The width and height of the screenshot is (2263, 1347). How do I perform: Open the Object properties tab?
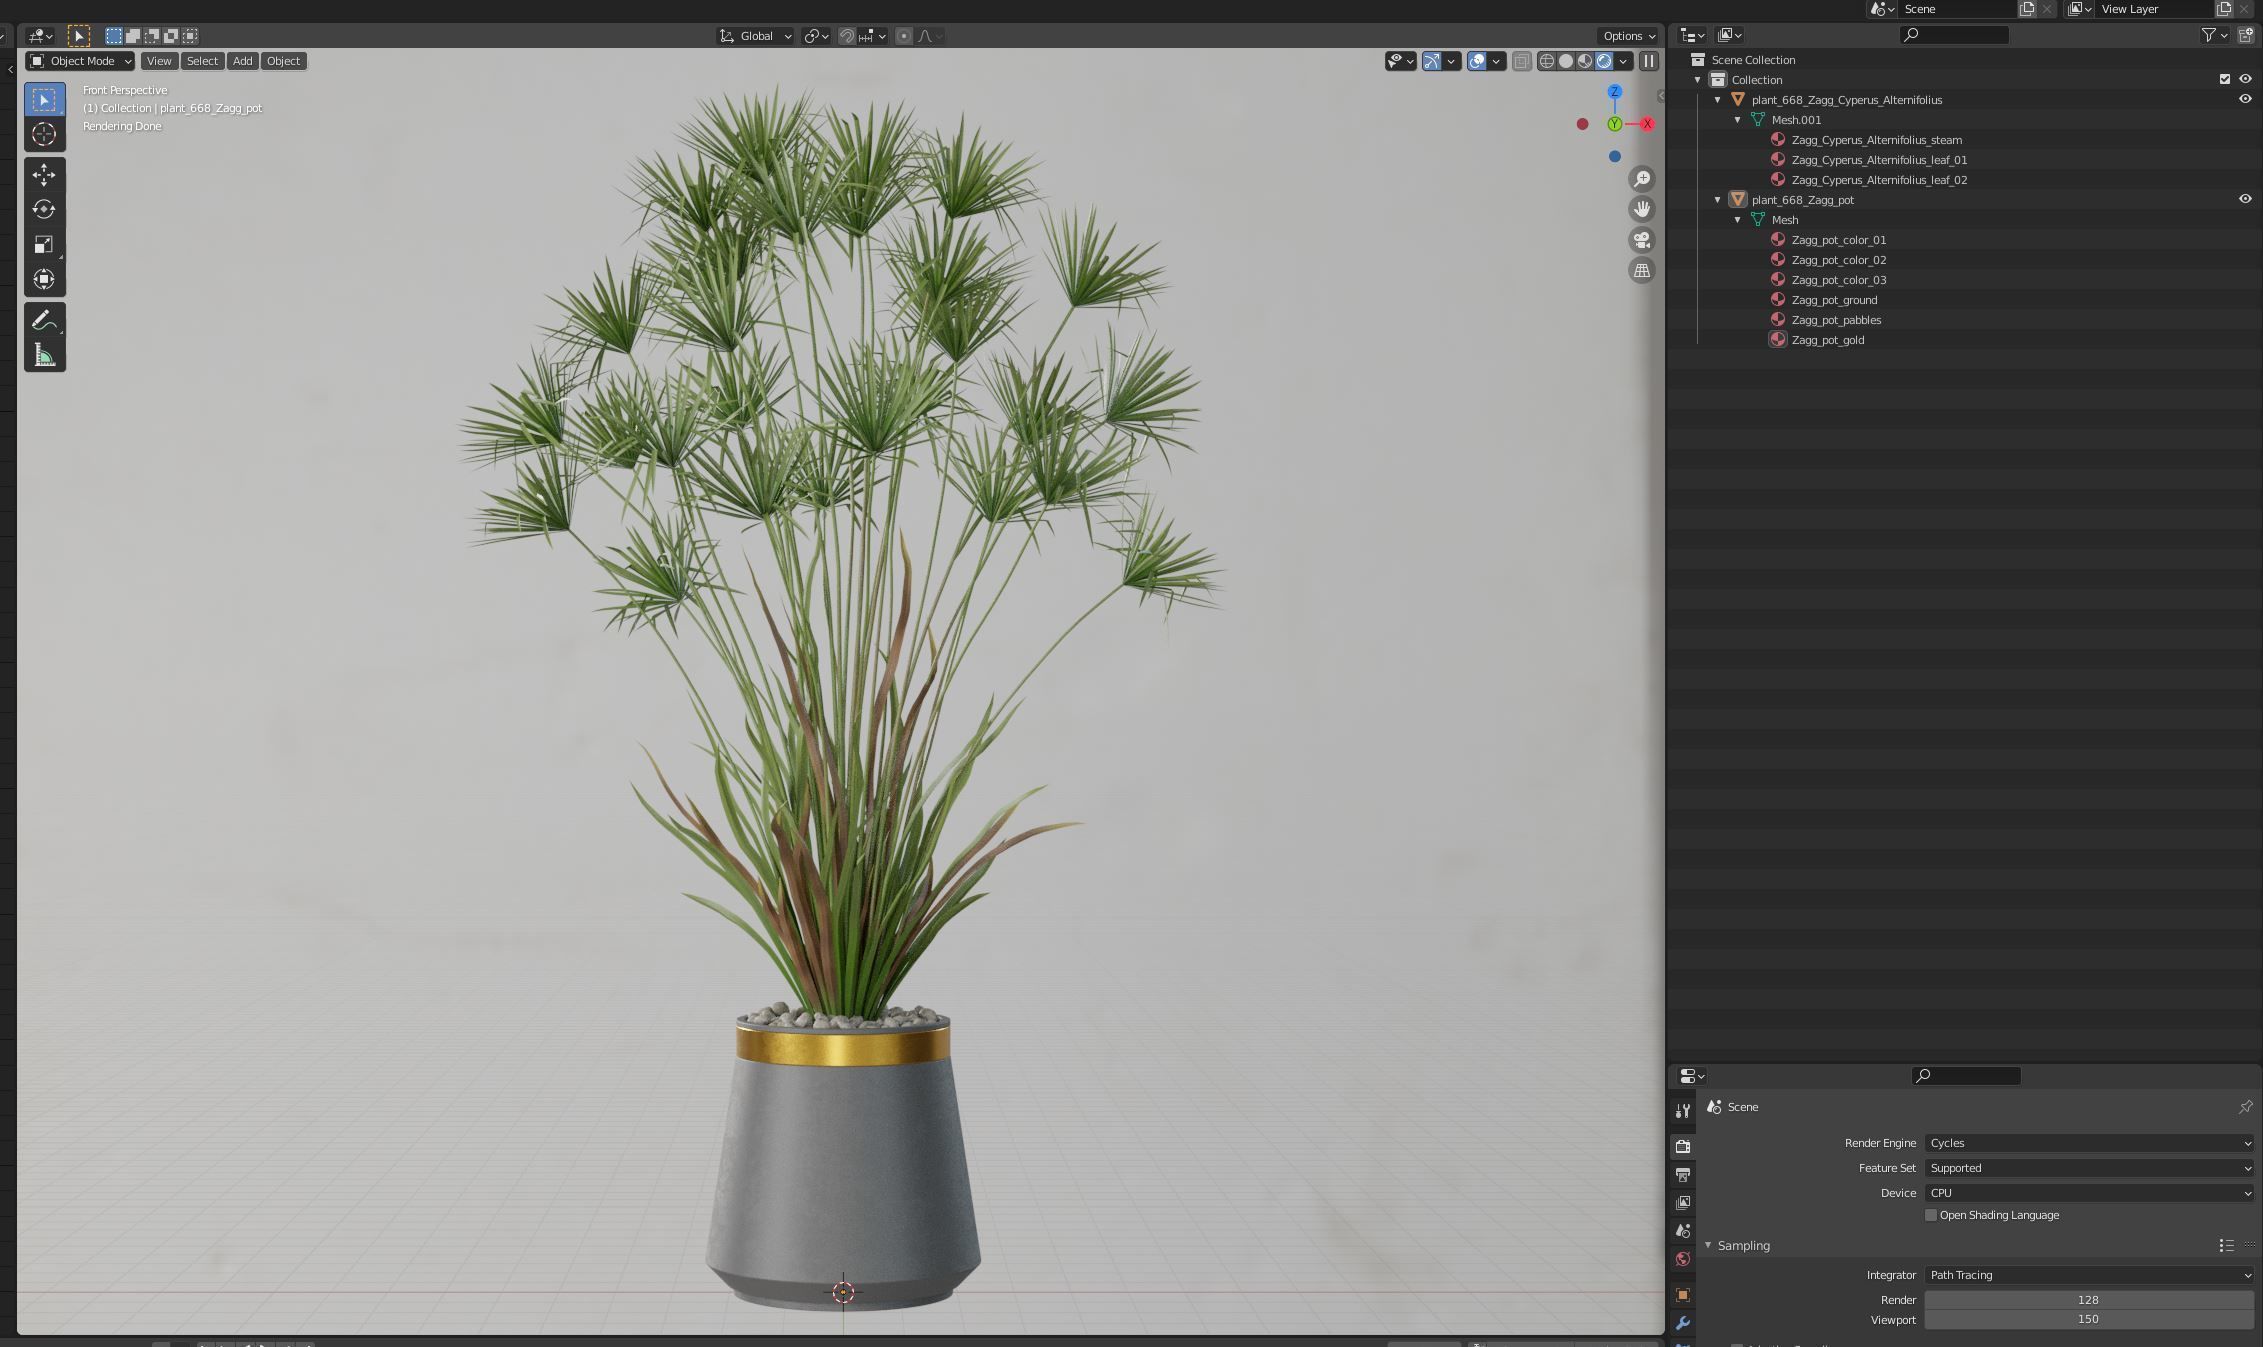1683,1295
